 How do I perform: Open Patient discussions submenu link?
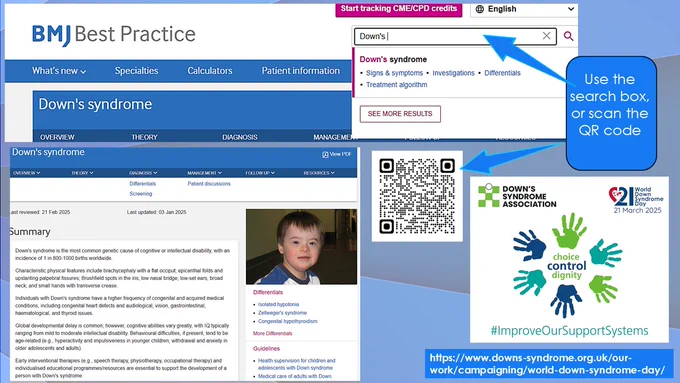209,184
